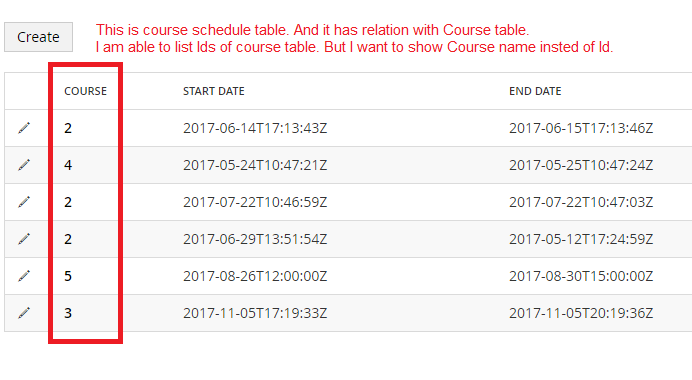Edit the row starting 2017-07-22T10:46:59Z

pos(24,202)
